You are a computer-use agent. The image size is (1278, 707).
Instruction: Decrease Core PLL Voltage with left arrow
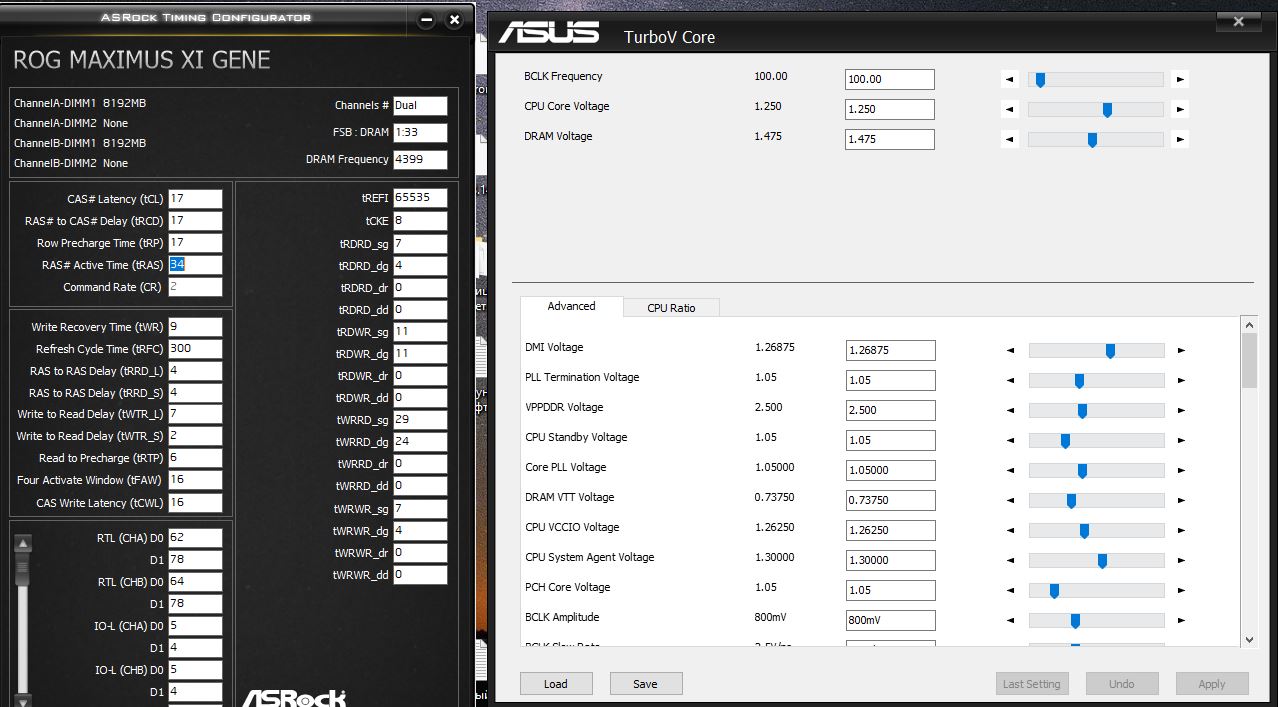click(x=1010, y=471)
